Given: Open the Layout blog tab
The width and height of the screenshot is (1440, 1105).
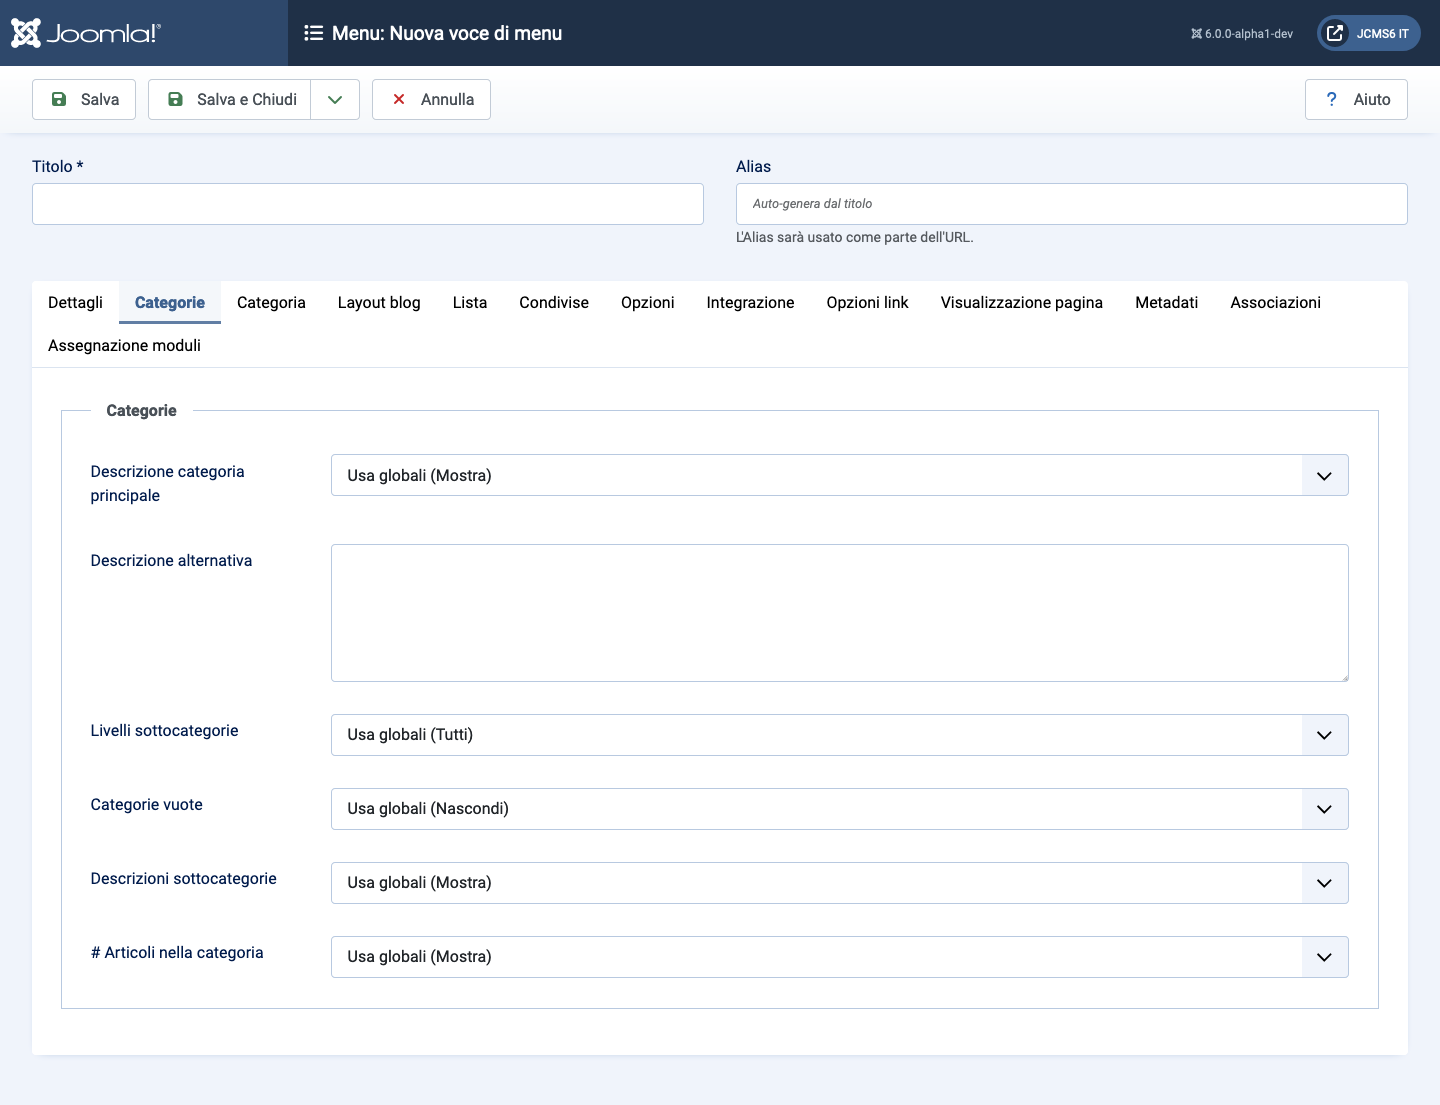Looking at the screenshot, I should (x=378, y=302).
